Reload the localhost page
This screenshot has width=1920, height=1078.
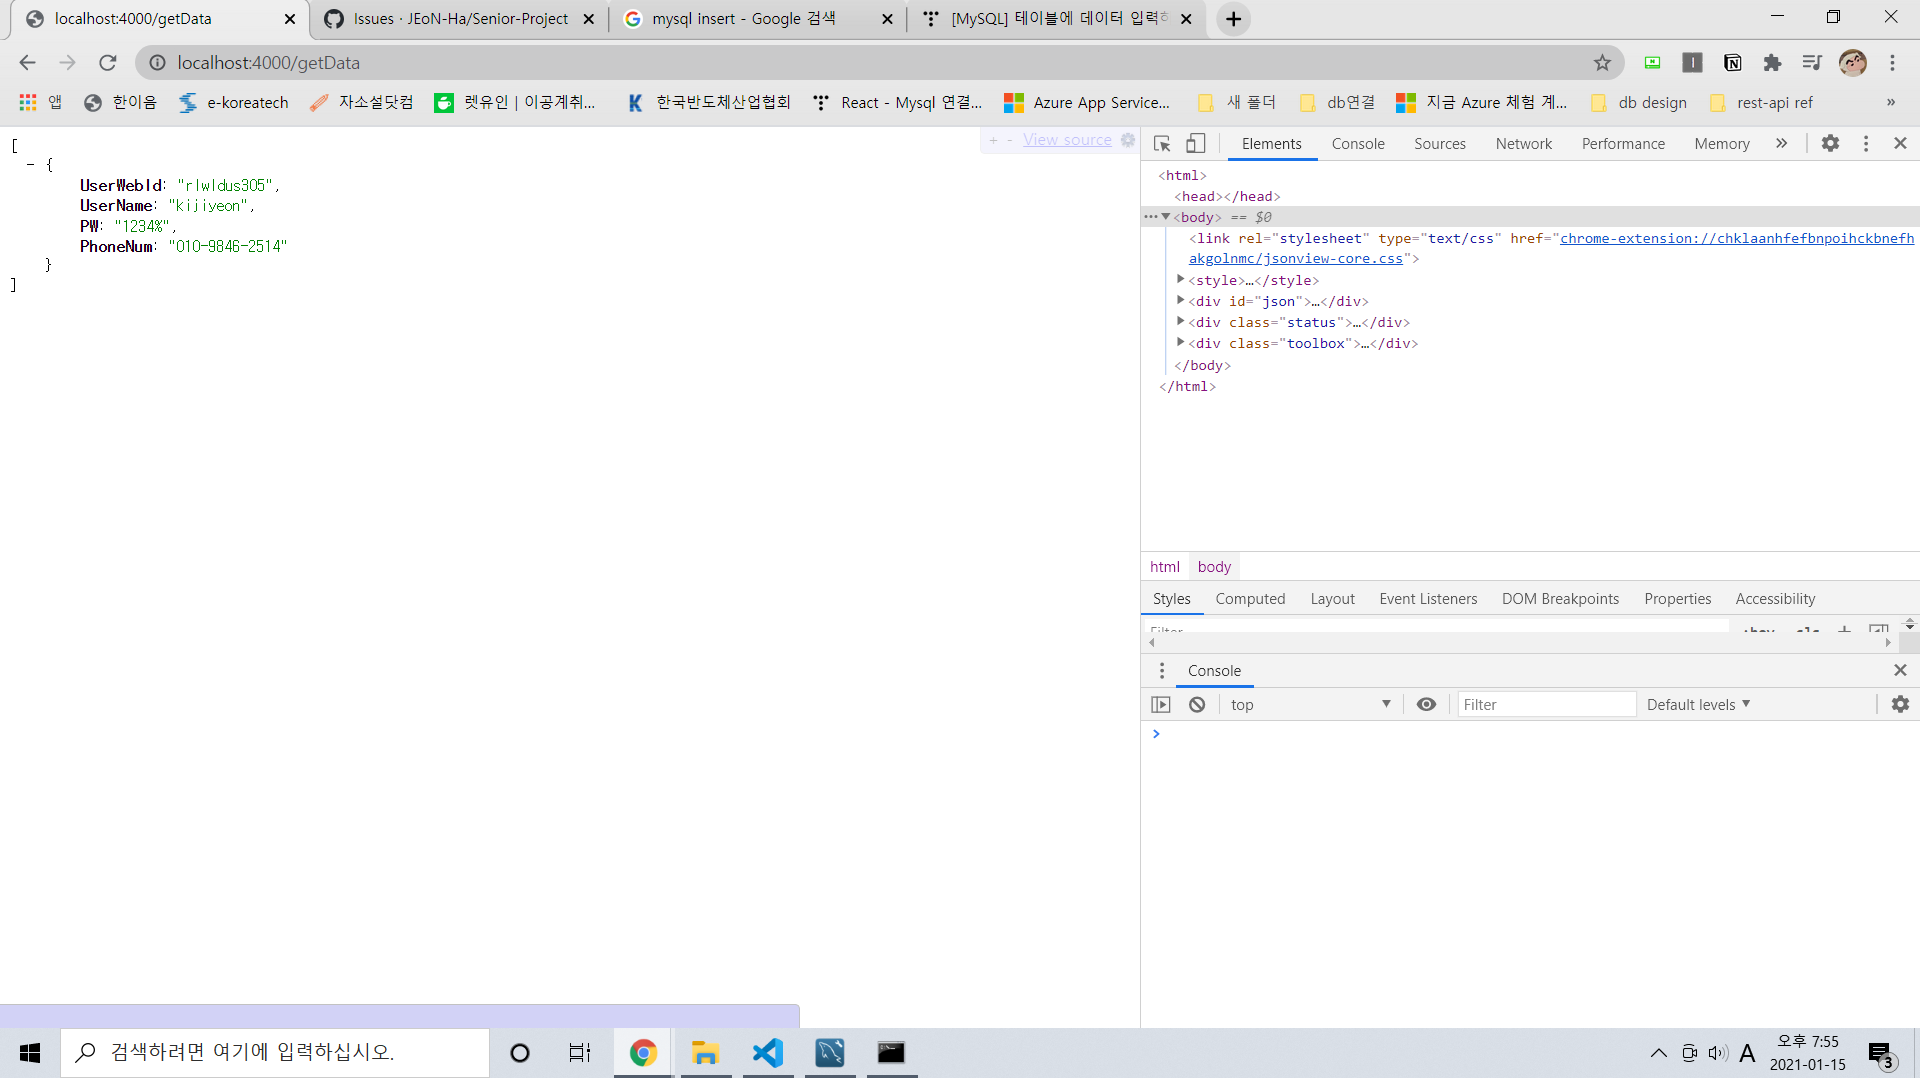coord(108,63)
